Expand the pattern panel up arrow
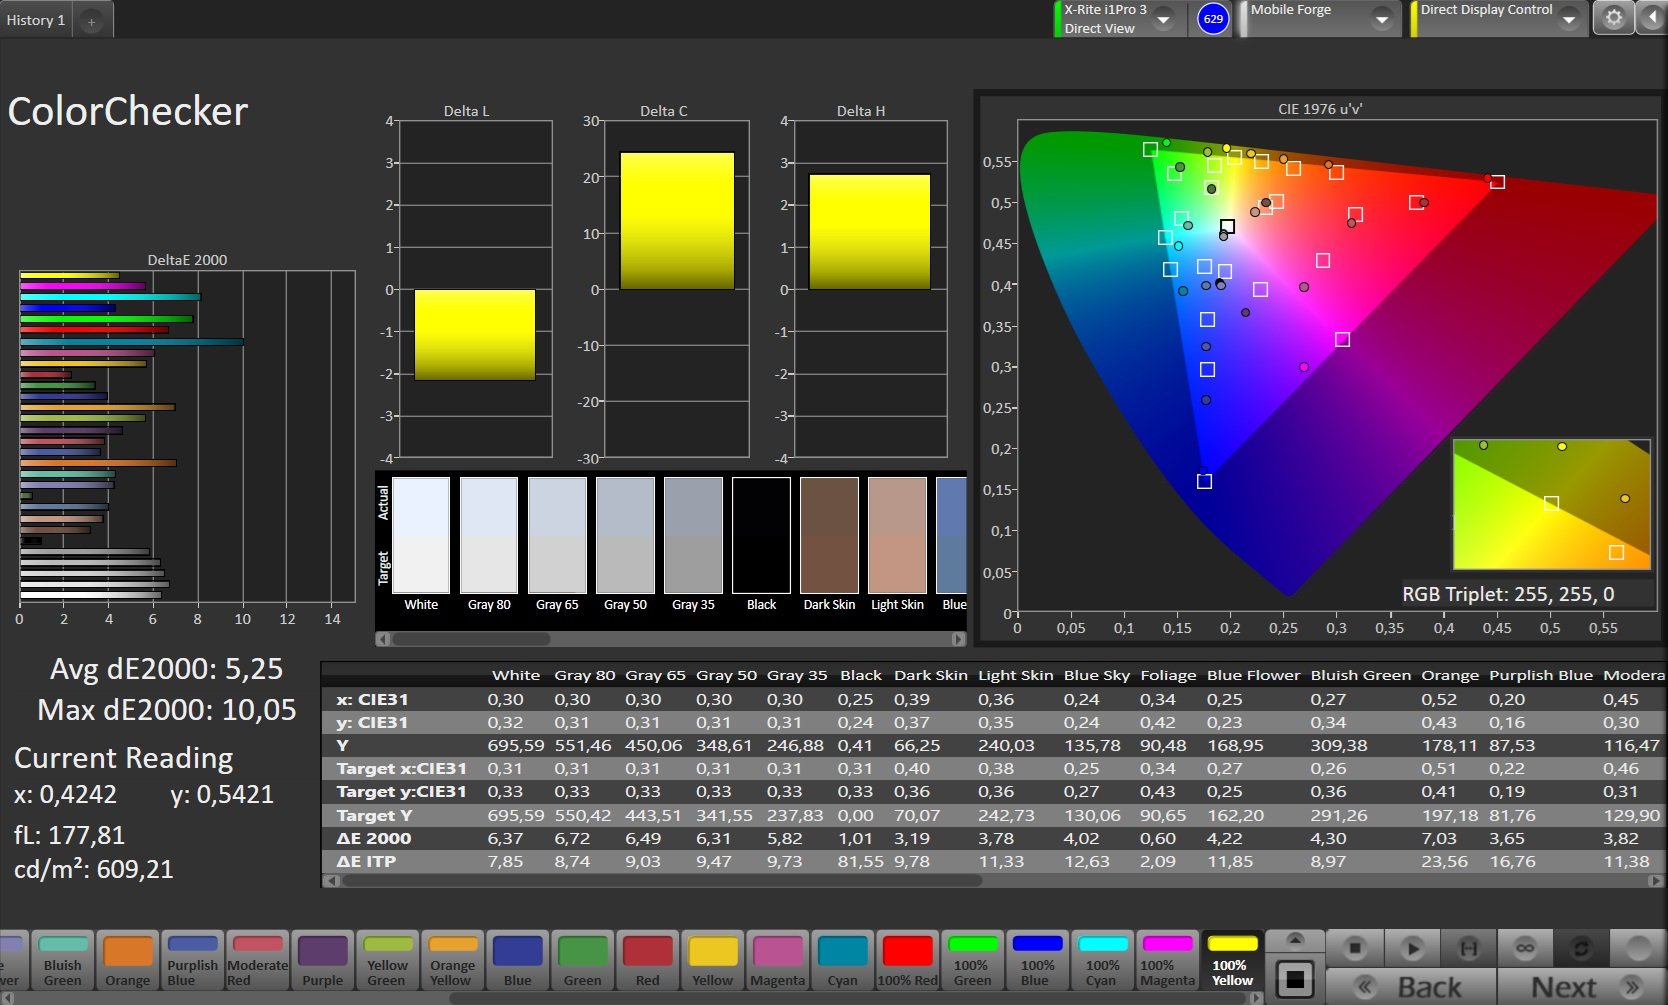Image resolution: width=1668 pixels, height=1005 pixels. [1295, 940]
